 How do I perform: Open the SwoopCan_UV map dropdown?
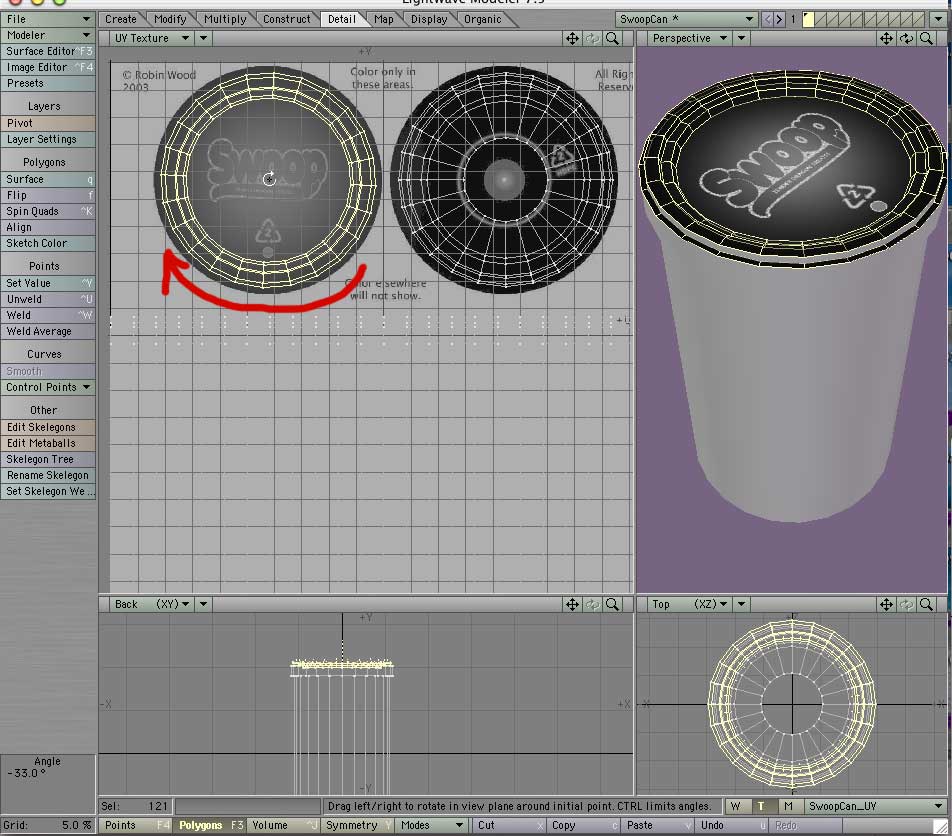pyautogui.click(x=875, y=806)
